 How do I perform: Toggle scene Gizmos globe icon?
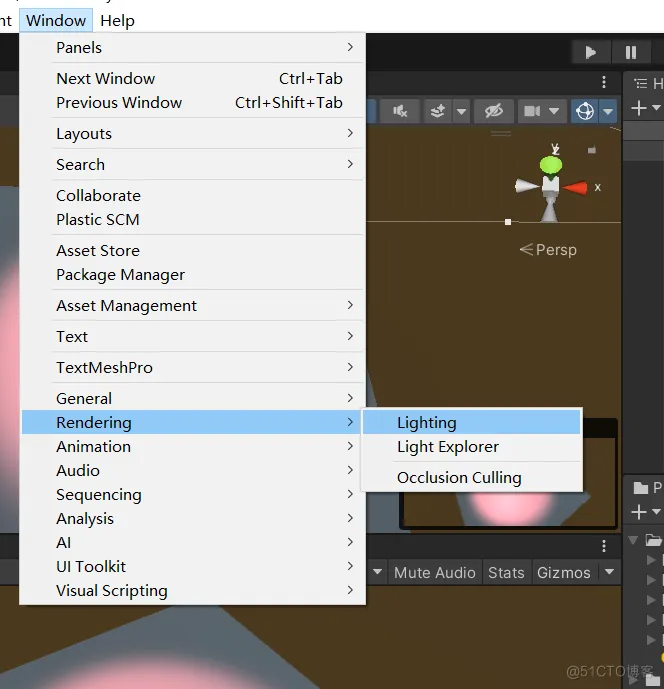point(585,111)
